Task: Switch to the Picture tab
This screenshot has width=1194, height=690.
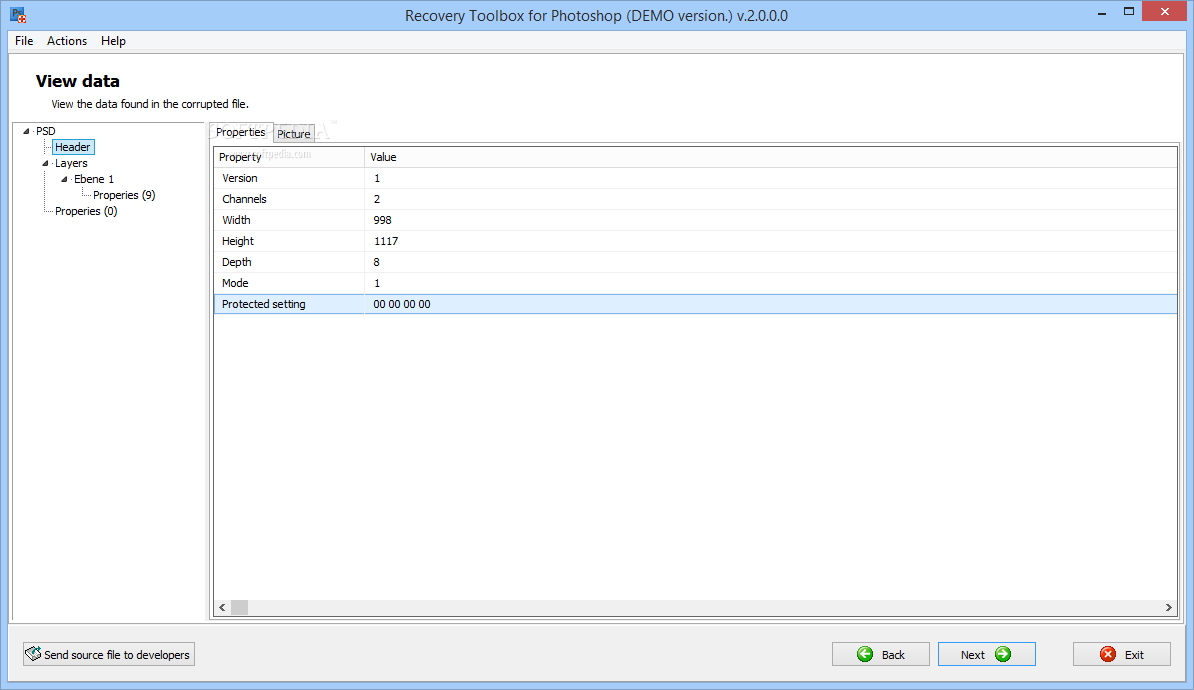Action: pyautogui.click(x=294, y=133)
